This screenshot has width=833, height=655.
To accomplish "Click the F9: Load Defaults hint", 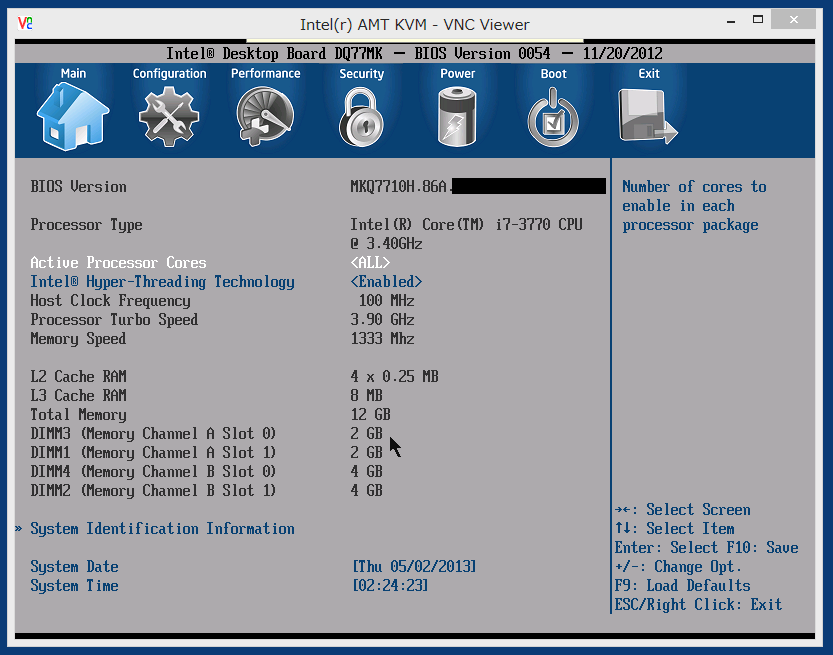I will 682,585.
